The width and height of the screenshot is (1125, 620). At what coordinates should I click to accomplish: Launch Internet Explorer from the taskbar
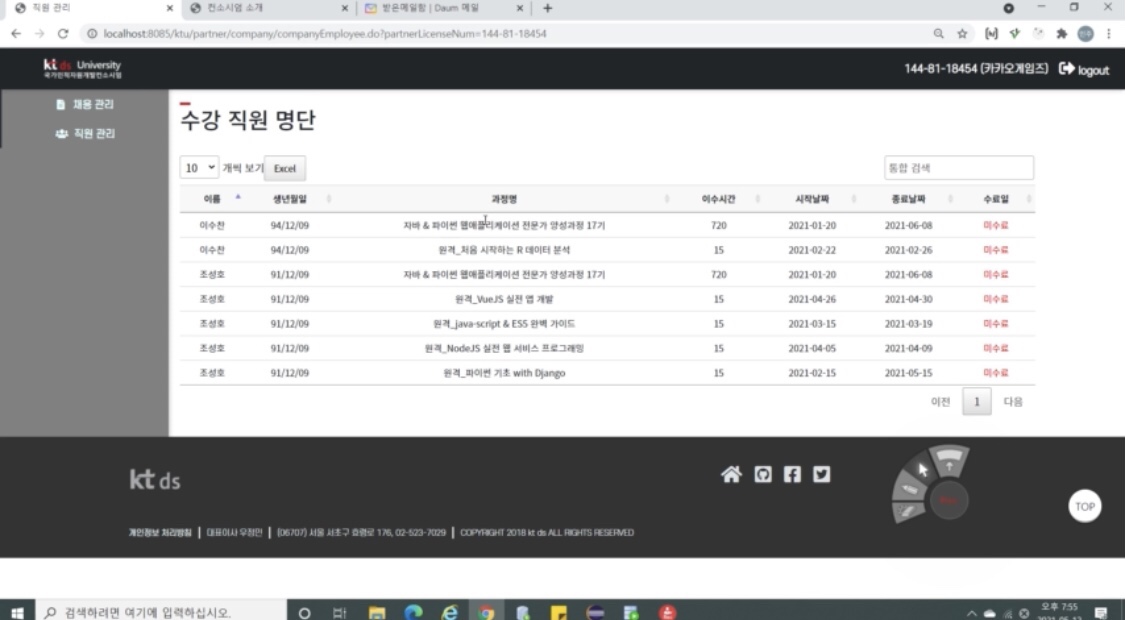point(450,612)
